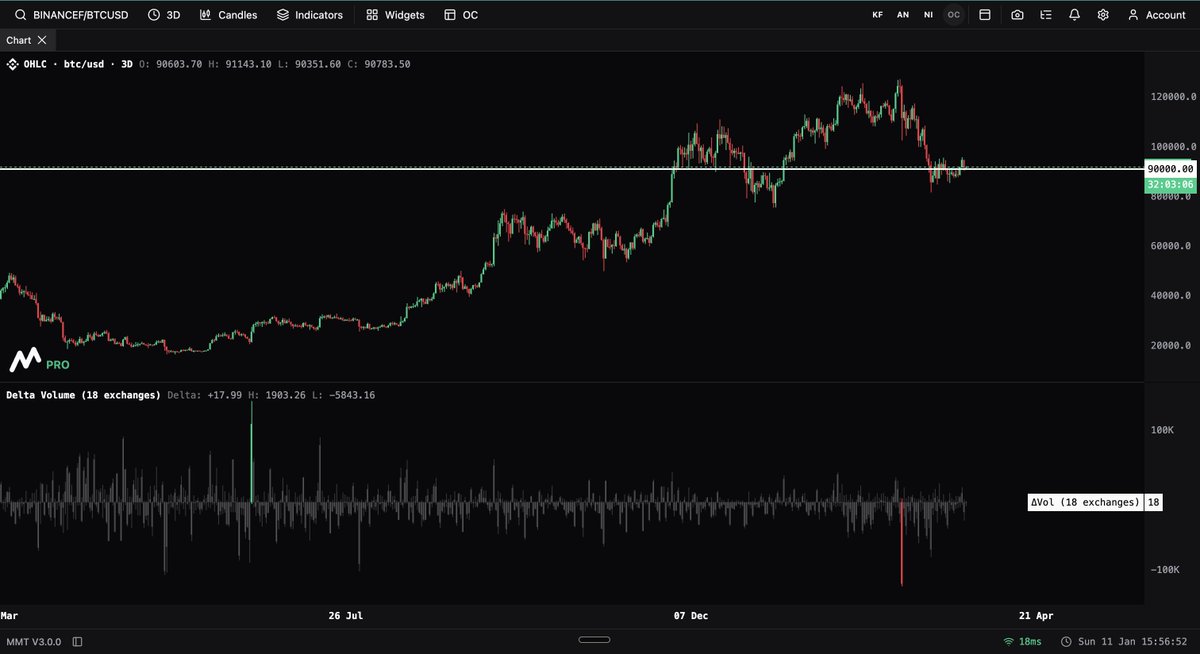
Task: Select the circled OC workspace
Action: [954, 15]
